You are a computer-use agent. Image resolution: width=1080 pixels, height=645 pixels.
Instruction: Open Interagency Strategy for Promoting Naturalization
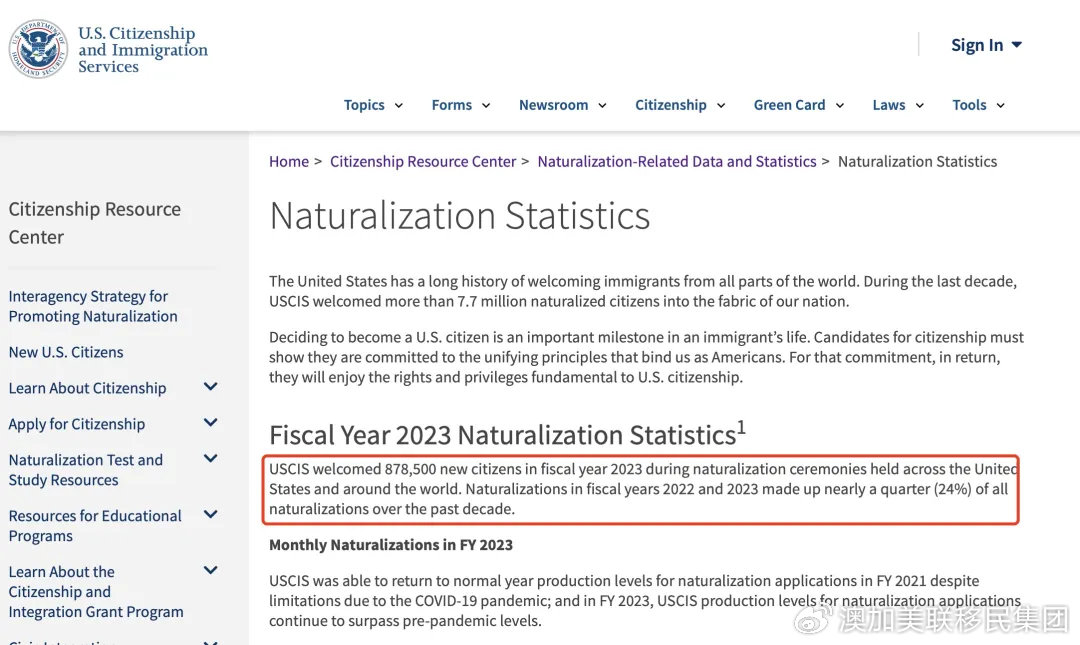(93, 306)
